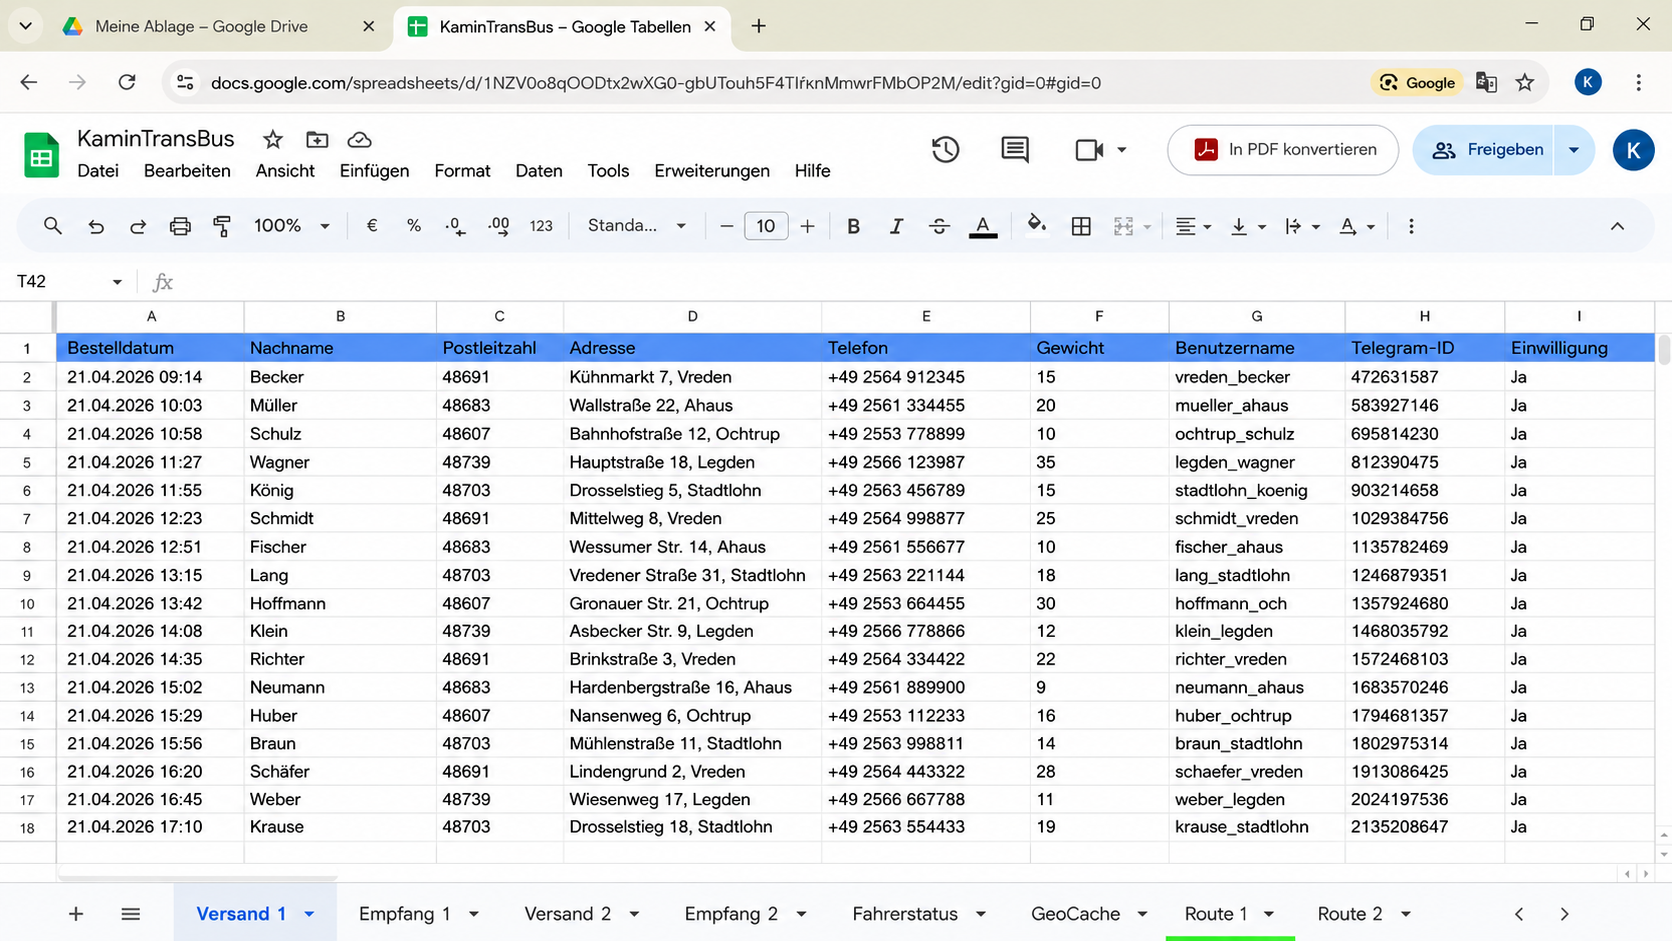Open Route 1 tab dropdown arrow

point(1269,914)
